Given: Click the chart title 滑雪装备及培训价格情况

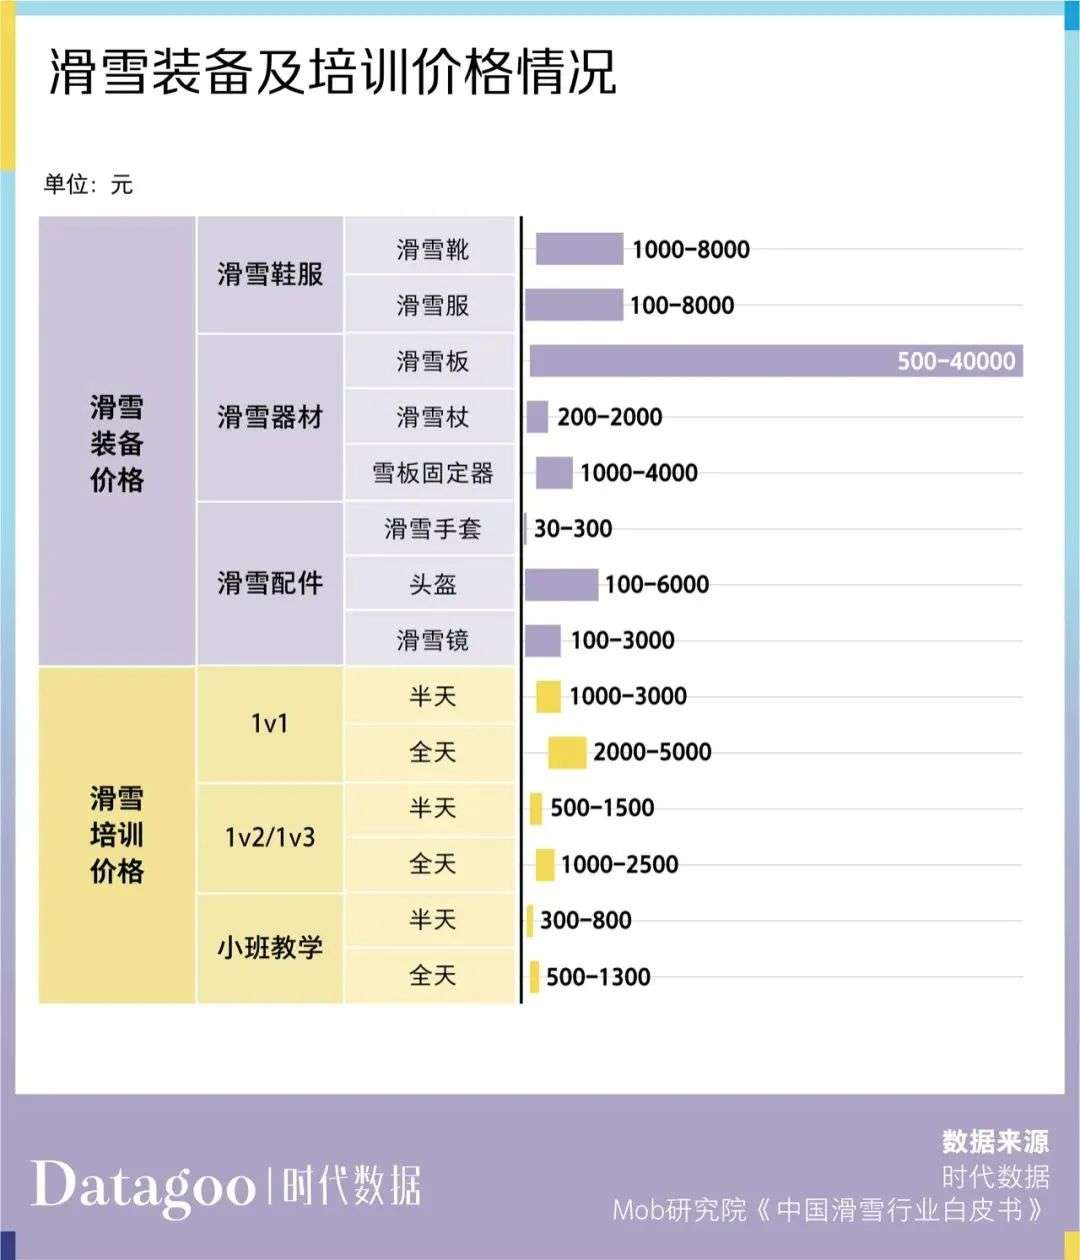Looking at the screenshot, I should pyautogui.click(x=333, y=72).
